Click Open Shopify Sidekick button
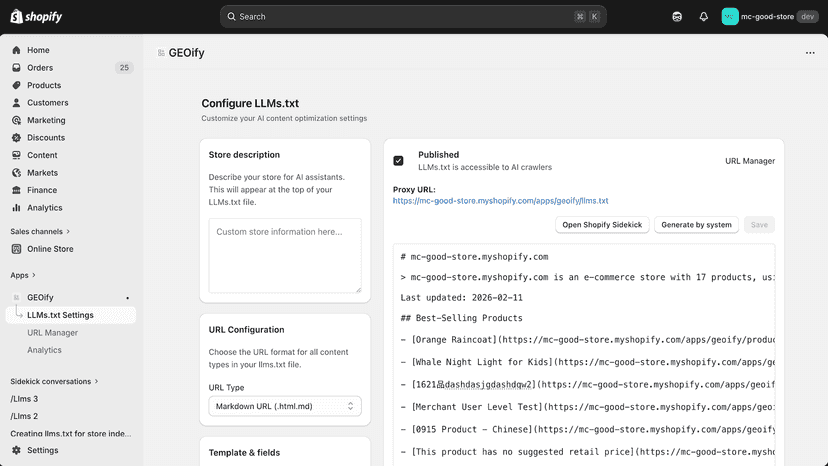 [602, 225]
